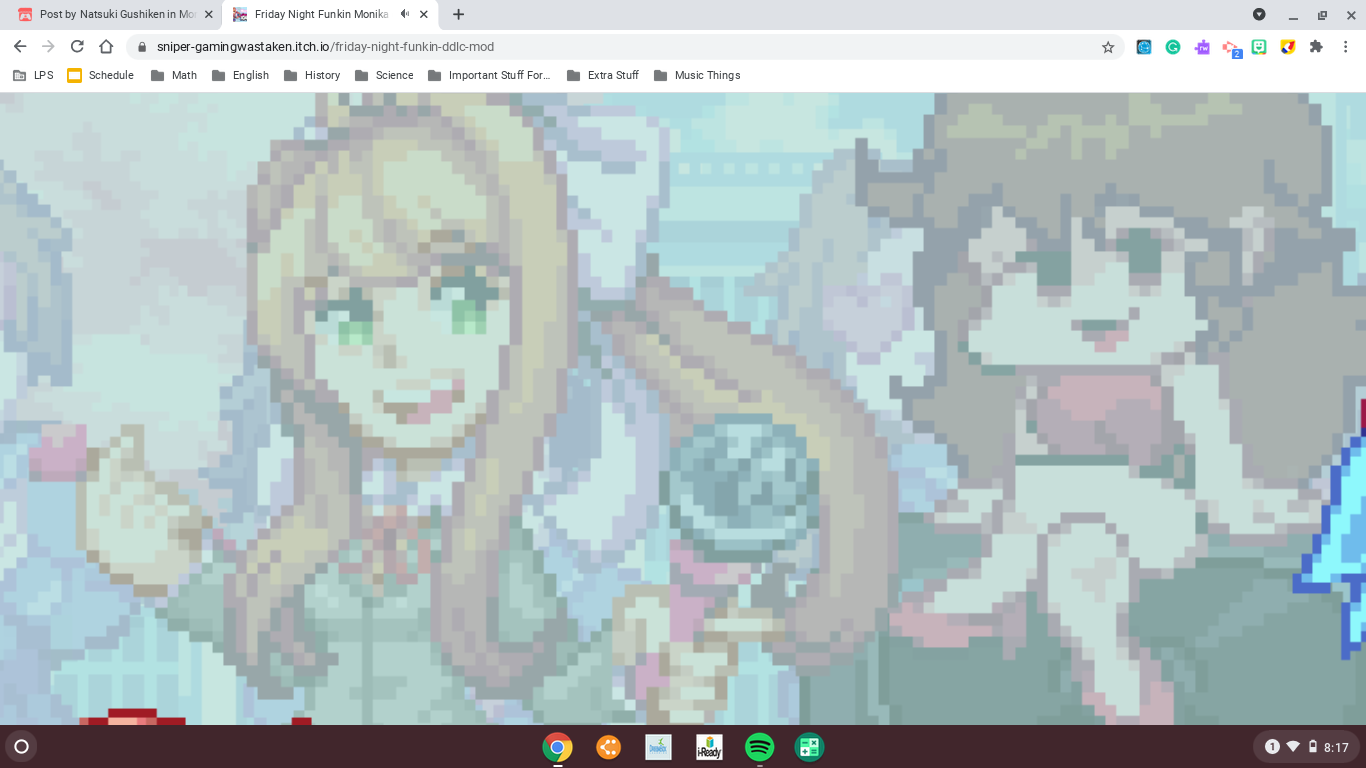
Task: Expand the Extra Stuff bookmarks folder
Action: click(x=603, y=75)
